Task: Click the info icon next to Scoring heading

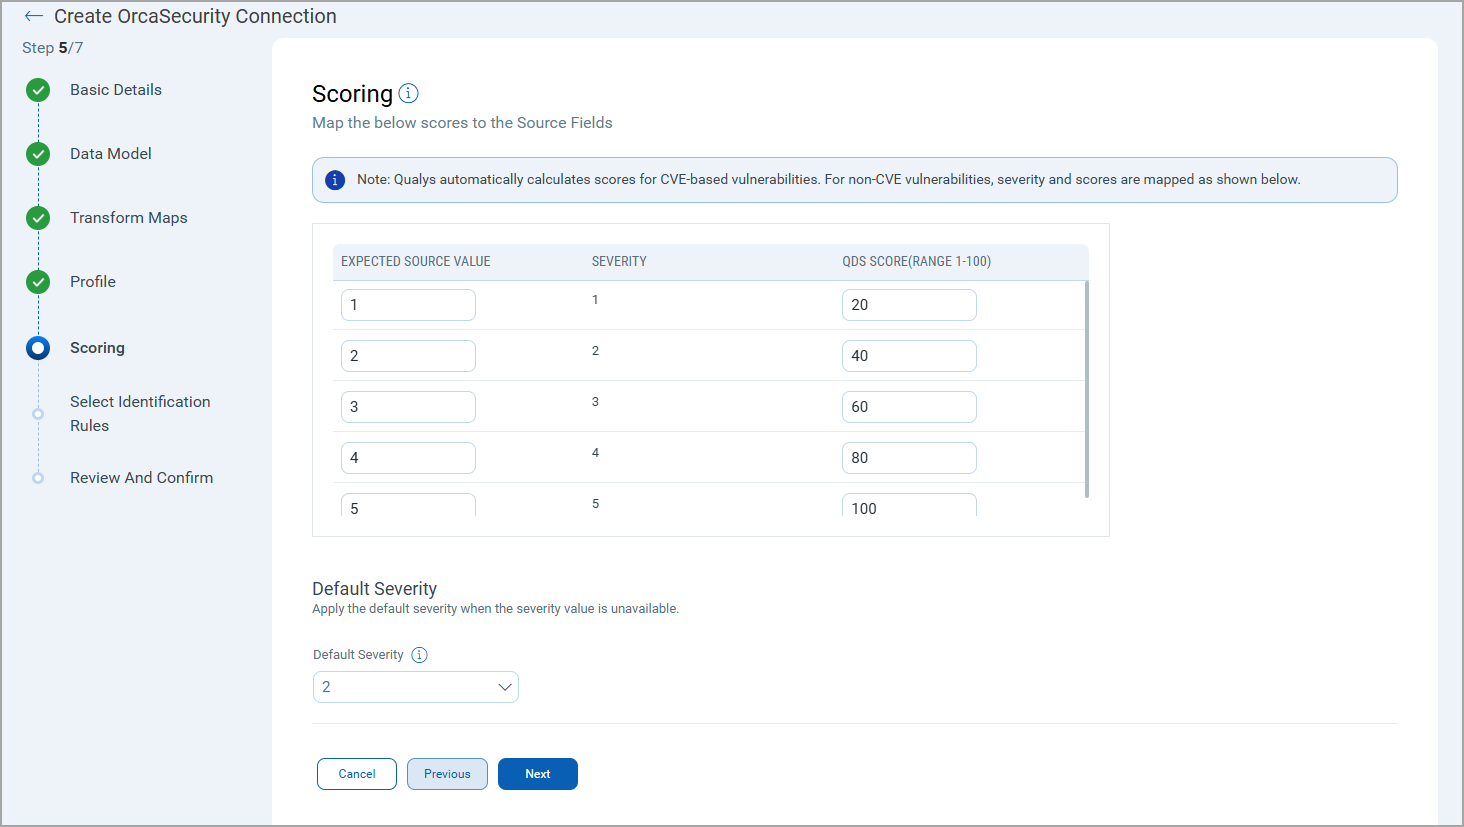Action: pos(408,93)
